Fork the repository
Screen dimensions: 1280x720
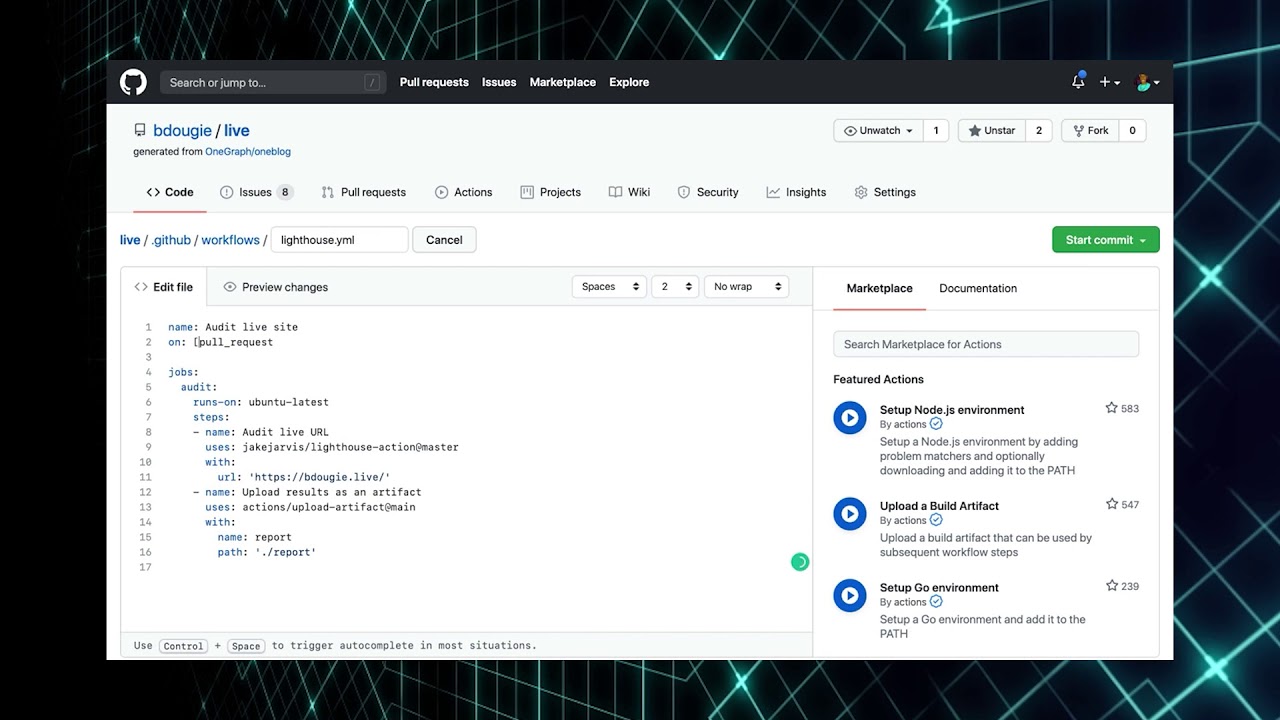click(x=1090, y=130)
